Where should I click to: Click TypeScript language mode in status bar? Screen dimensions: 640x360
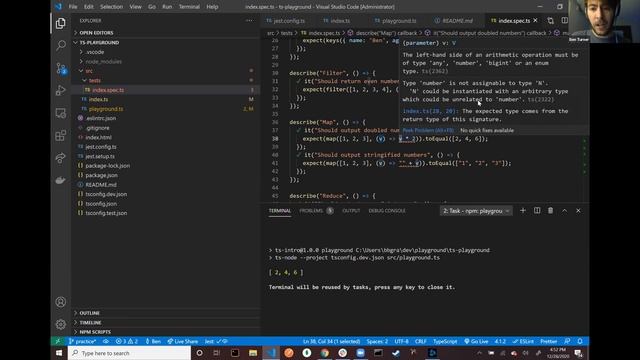(445, 341)
